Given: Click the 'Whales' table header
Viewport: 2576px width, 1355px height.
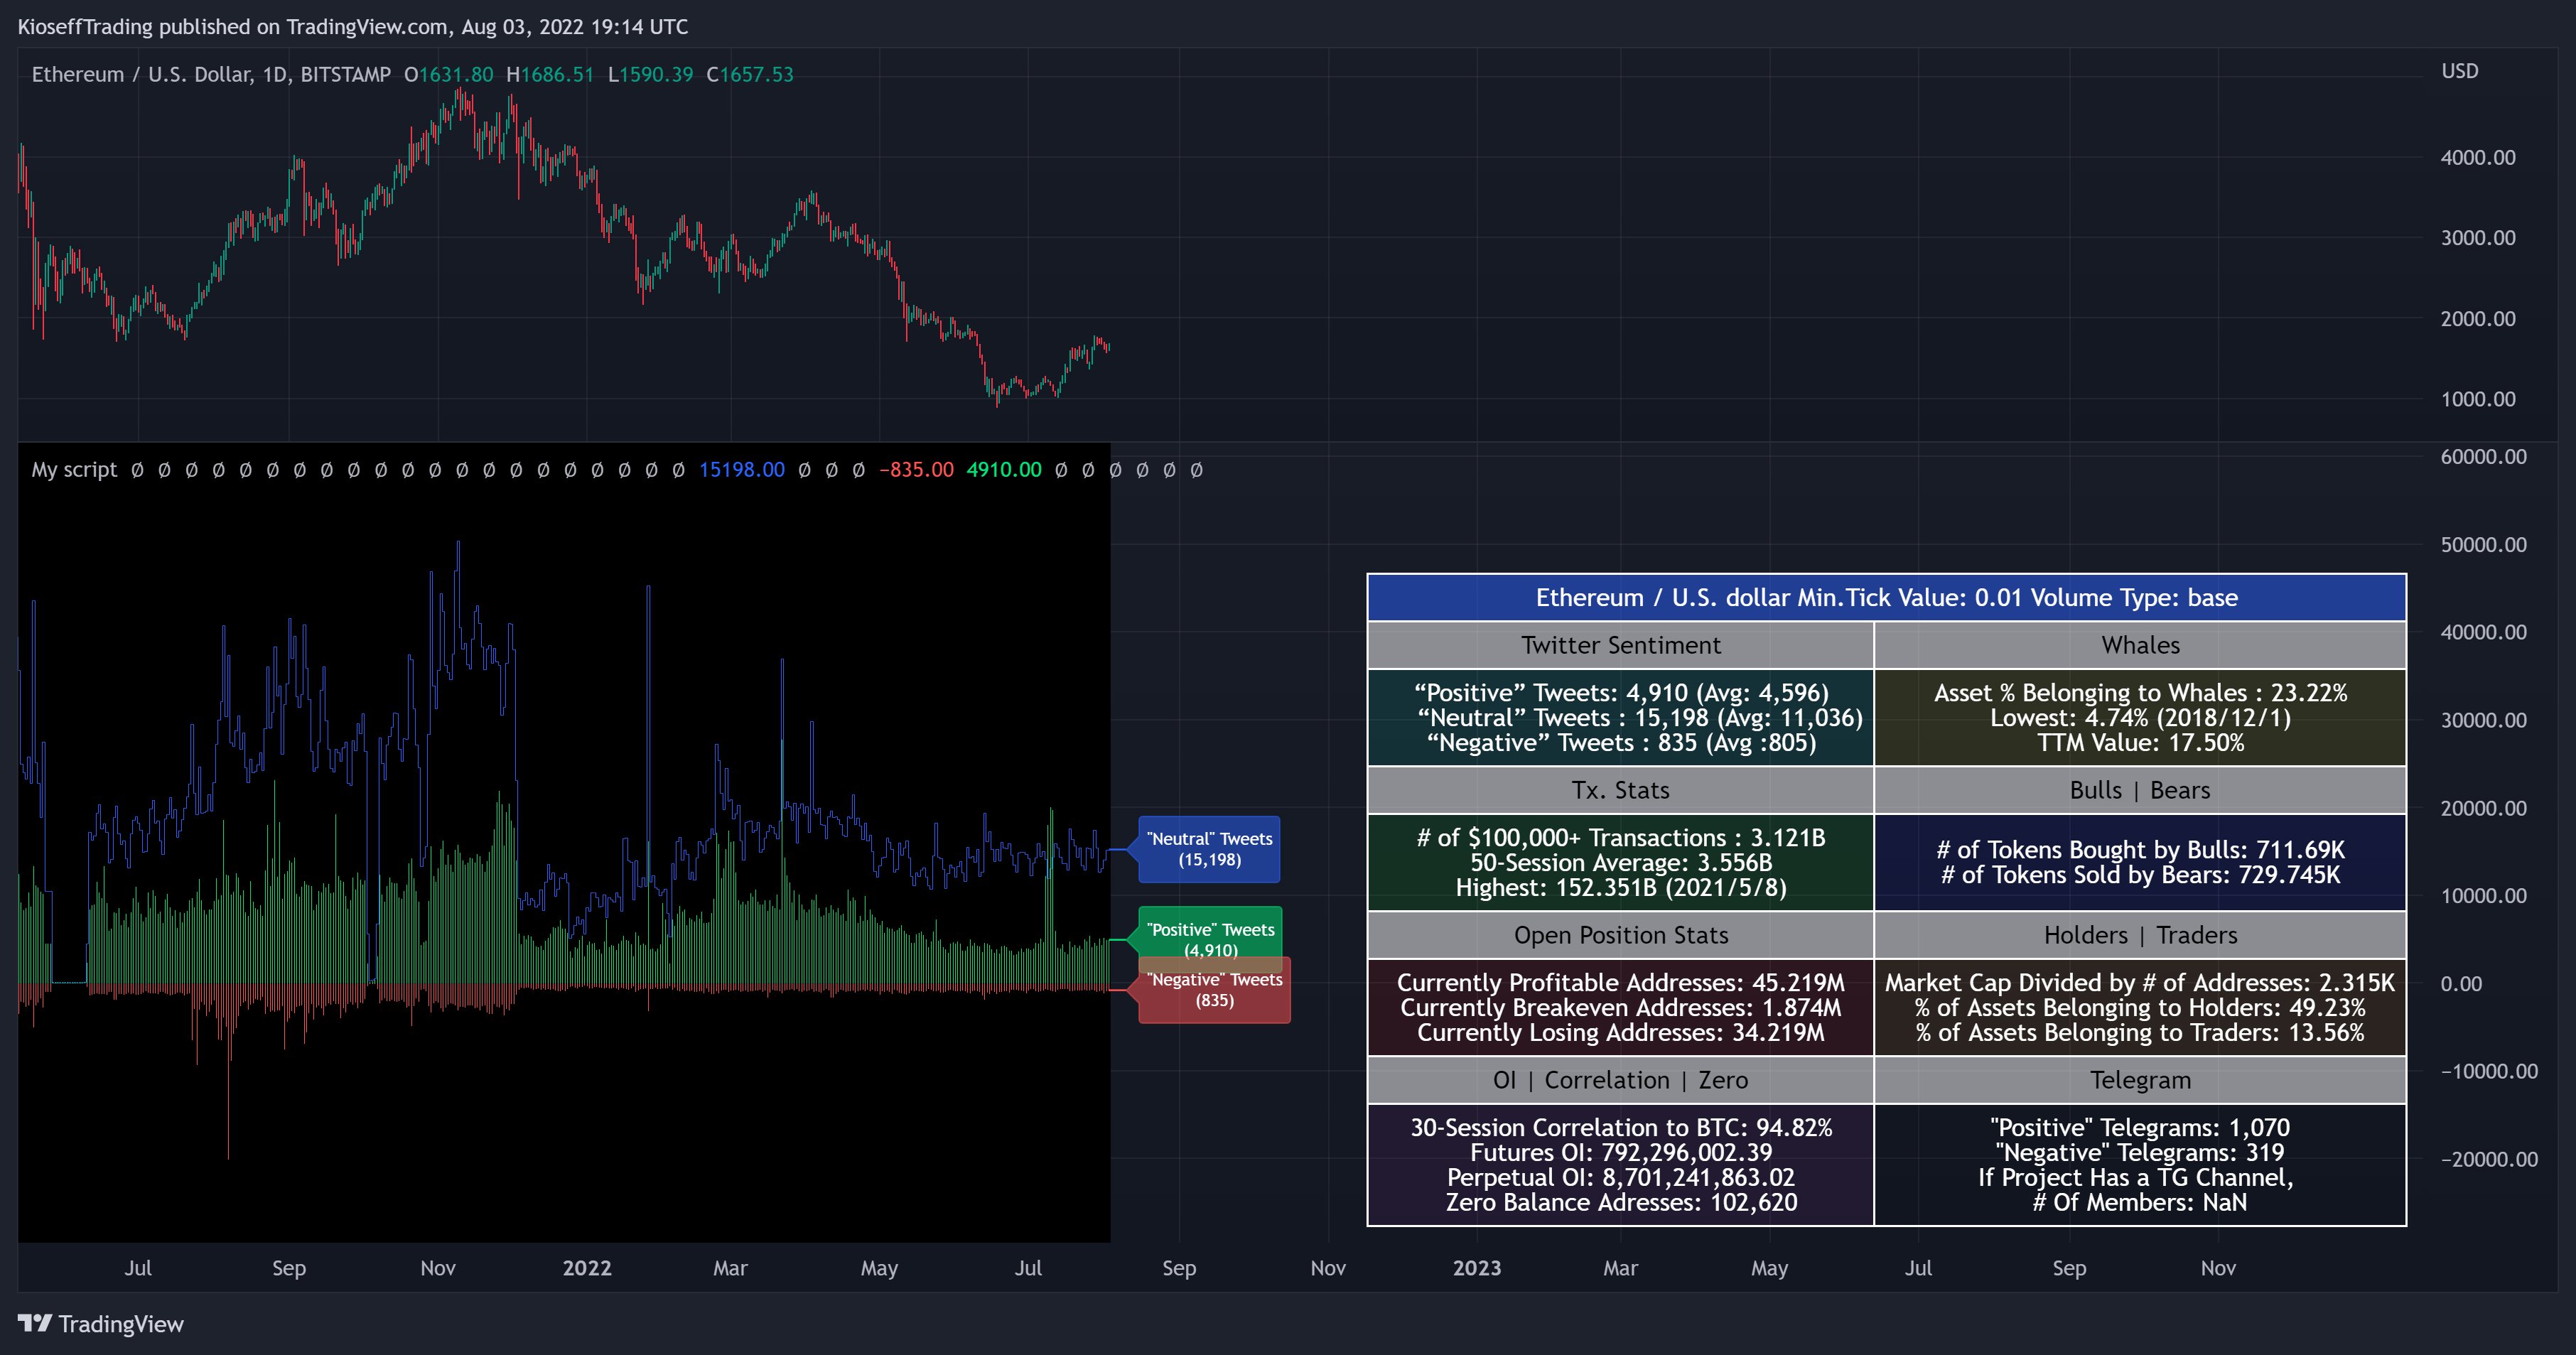Looking at the screenshot, I should [x=2140, y=645].
